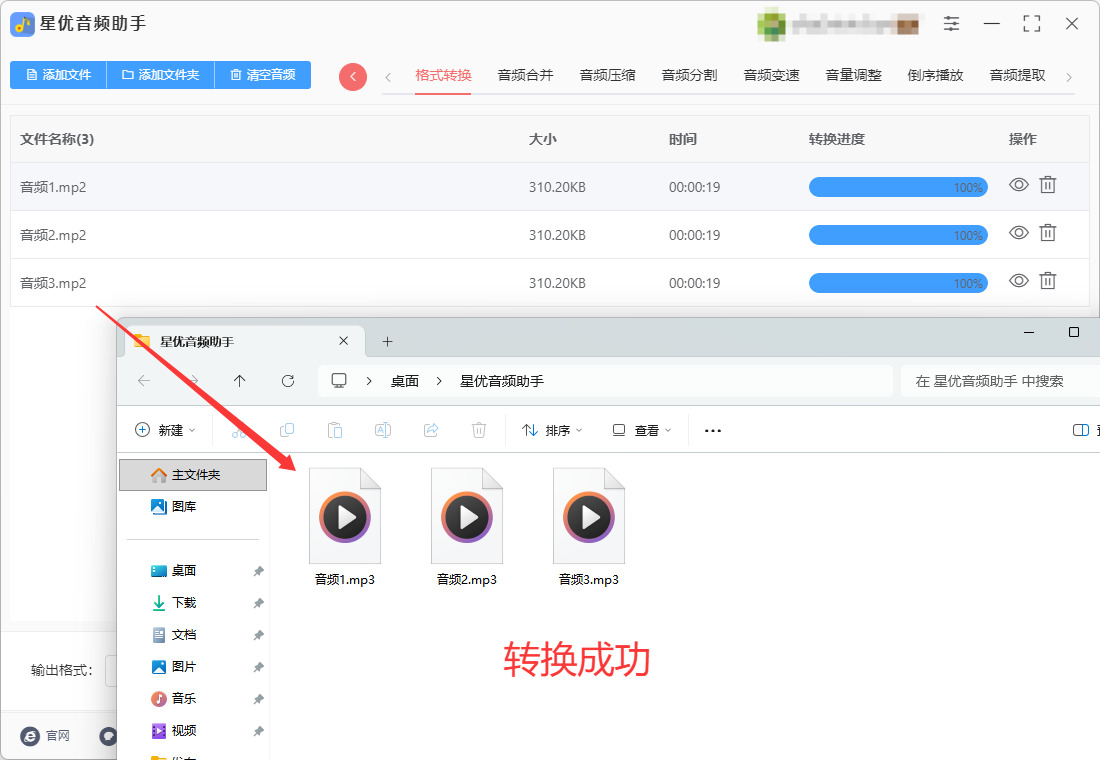1100x760 pixels.
Task: Open the three-dot more options menu in Explorer
Action: click(x=713, y=430)
